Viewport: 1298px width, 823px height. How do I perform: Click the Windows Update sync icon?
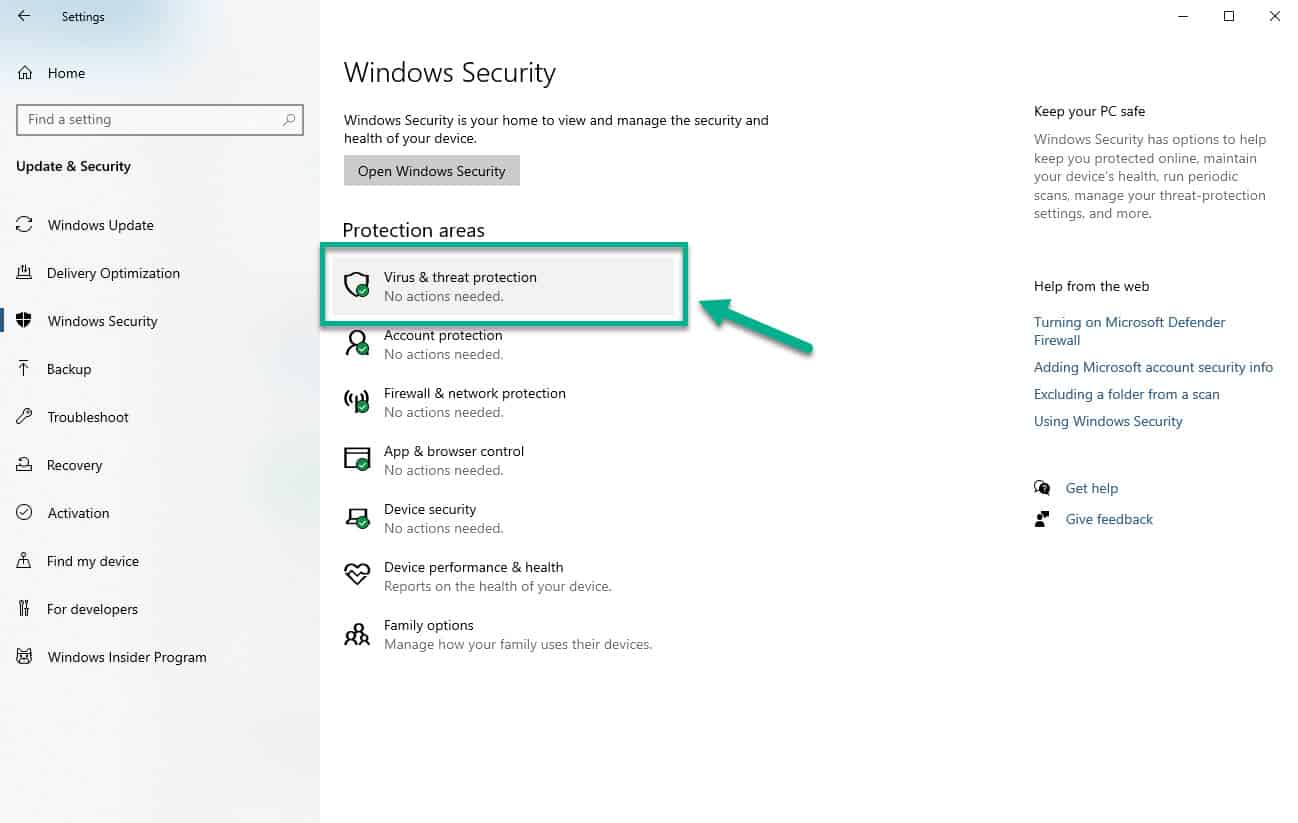25,225
